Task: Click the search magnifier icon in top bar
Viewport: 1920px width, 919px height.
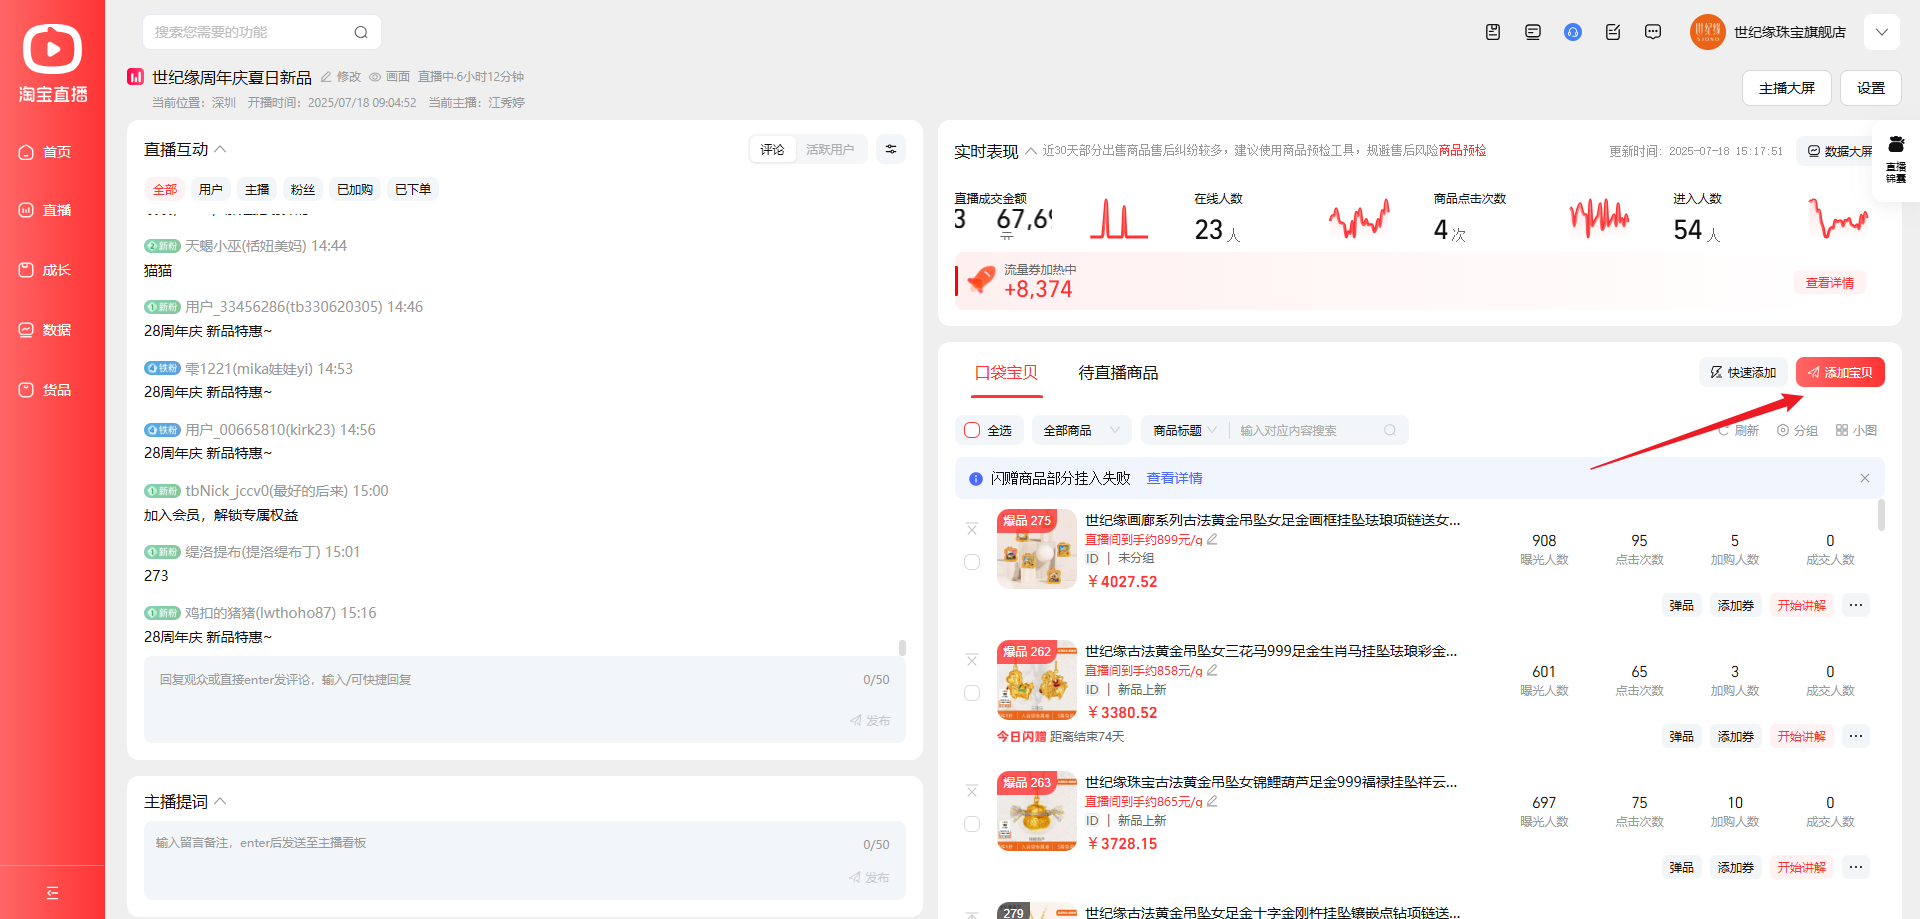Action: coord(361,32)
